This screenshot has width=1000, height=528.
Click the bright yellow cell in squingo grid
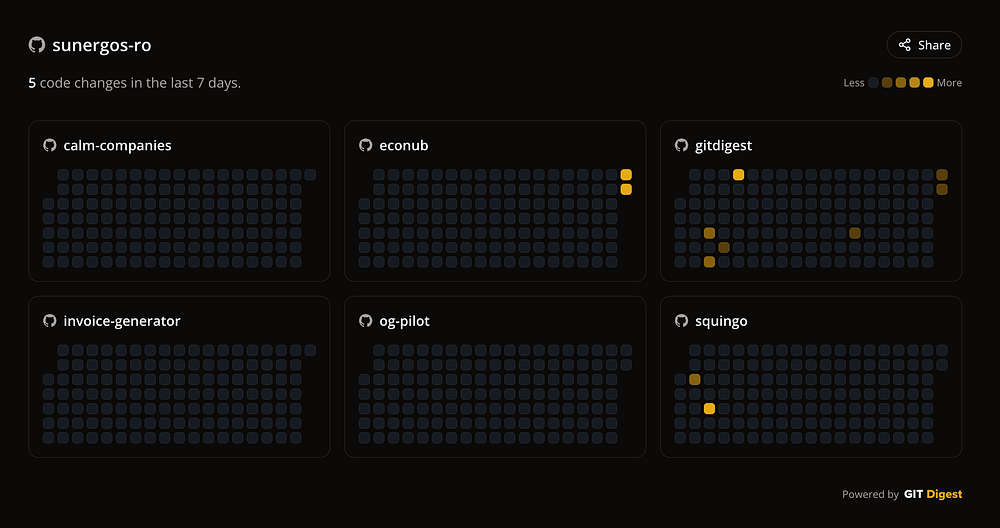point(709,409)
